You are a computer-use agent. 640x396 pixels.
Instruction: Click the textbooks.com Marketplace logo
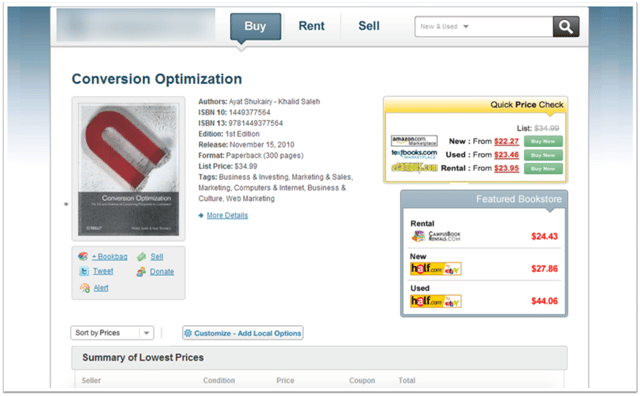coord(414,154)
